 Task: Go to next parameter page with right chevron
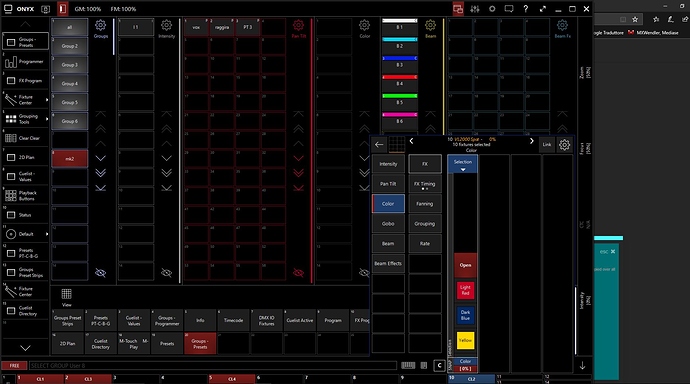coord(532,141)
